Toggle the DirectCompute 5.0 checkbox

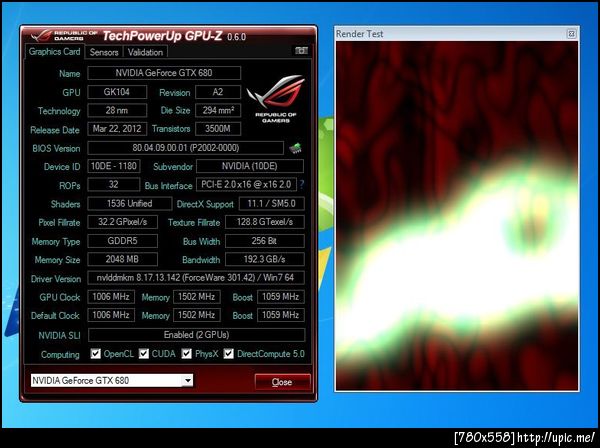click(x=228, y=354)
